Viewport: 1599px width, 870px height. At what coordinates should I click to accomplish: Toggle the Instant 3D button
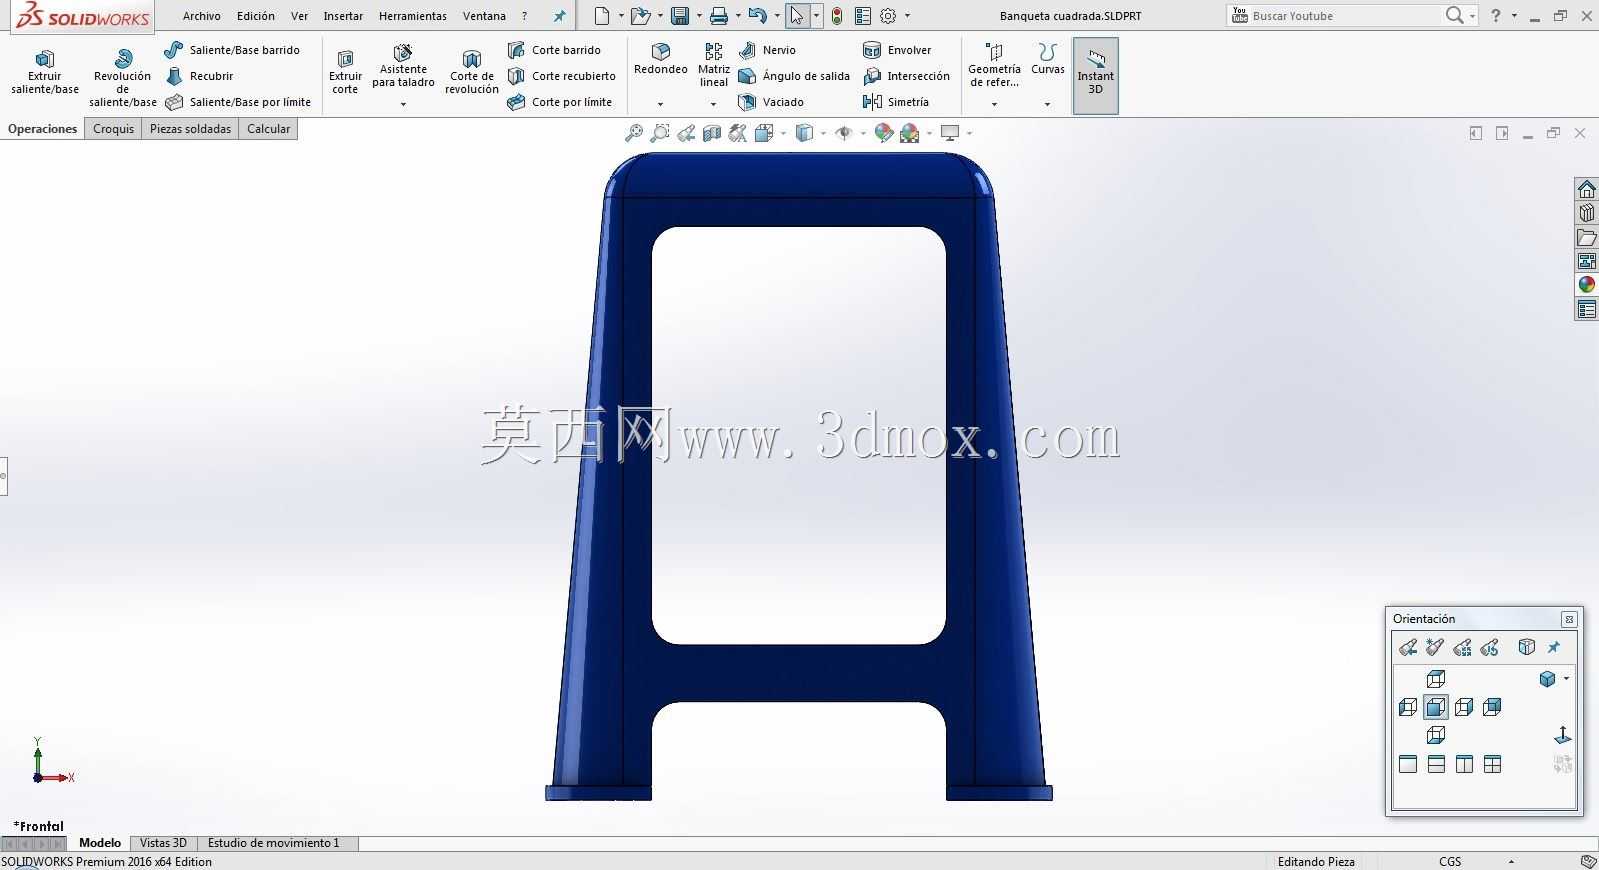(1095, 76)
